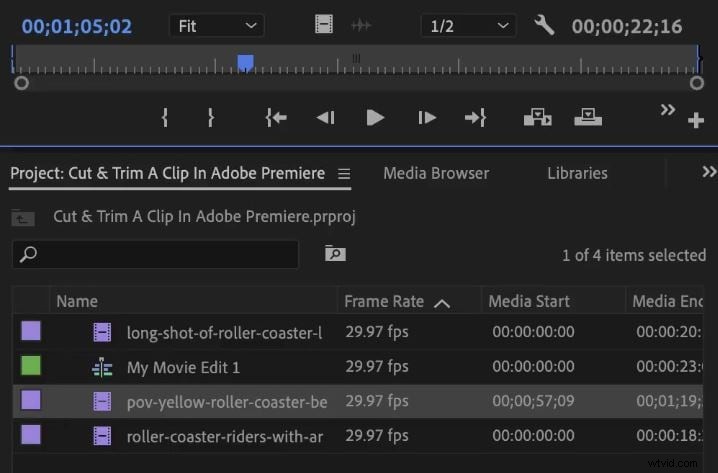Select Drag Video Only filmstrip icon
The height and width of the screenshot is (473, 718).
pyautogui.click(x=324, y=24)
